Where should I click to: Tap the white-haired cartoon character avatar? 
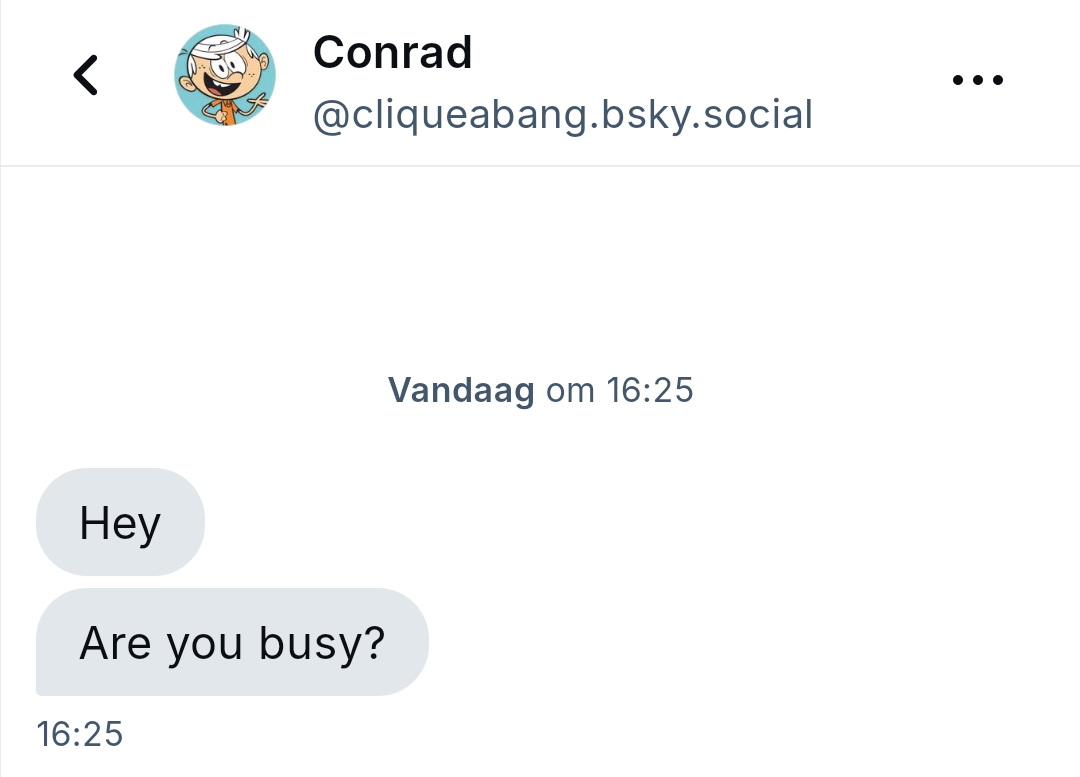tap(225, 76)
